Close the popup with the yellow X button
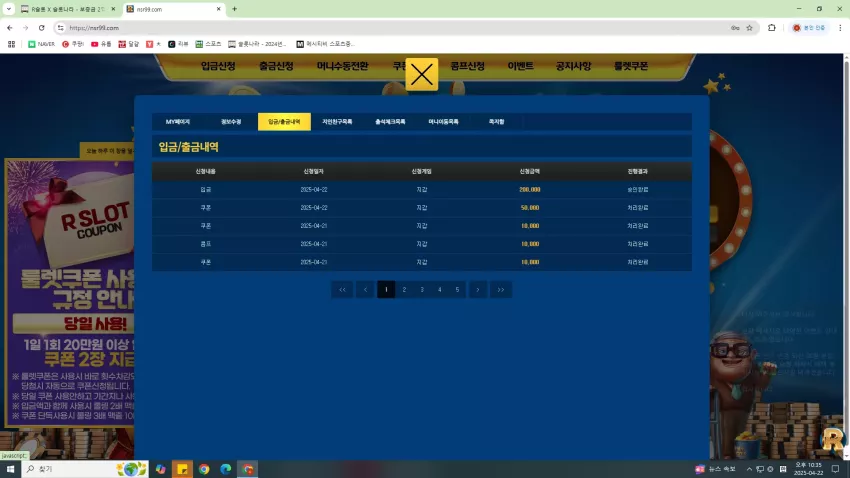 421,74
